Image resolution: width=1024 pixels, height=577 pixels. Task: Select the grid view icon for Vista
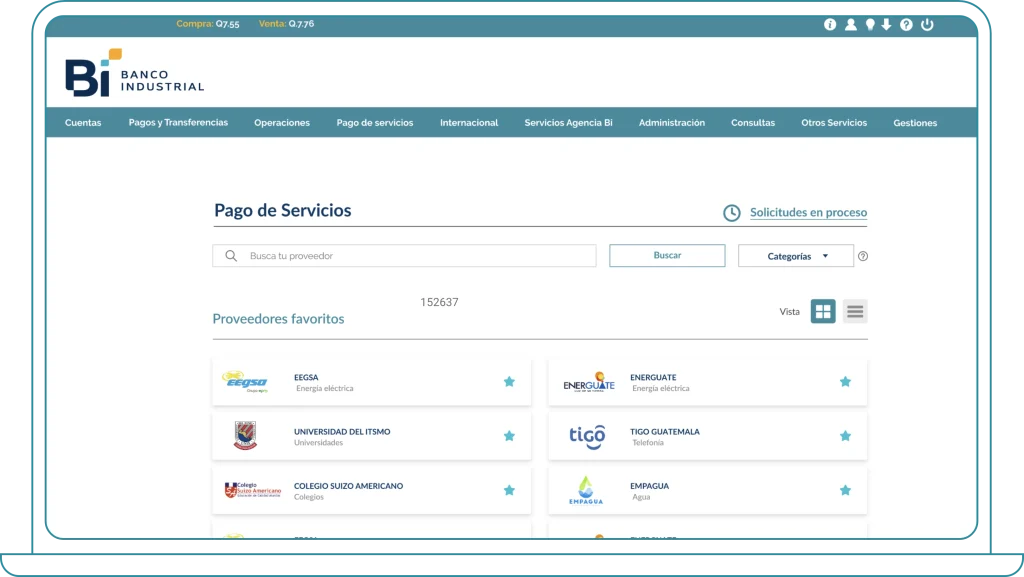click(x=821, y=311)
